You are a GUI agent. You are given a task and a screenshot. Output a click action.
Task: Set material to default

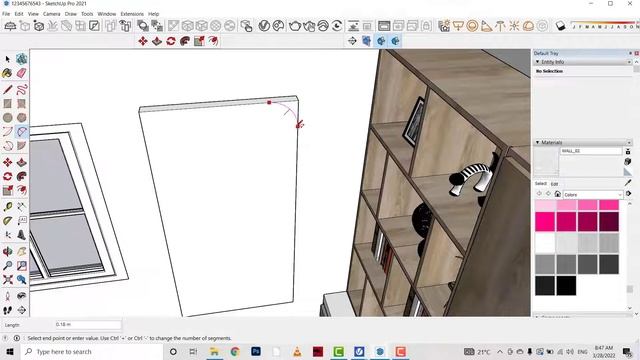(x=628, y=172)
